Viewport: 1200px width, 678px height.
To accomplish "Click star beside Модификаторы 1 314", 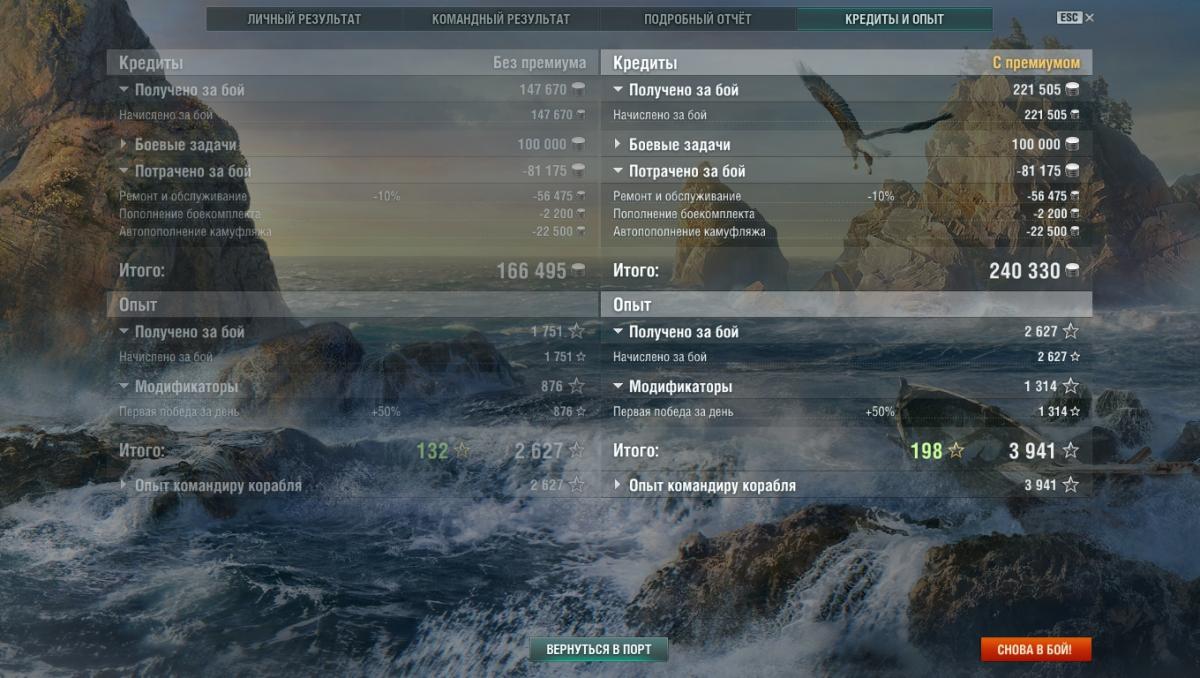I will click(x=1071, y=386).
